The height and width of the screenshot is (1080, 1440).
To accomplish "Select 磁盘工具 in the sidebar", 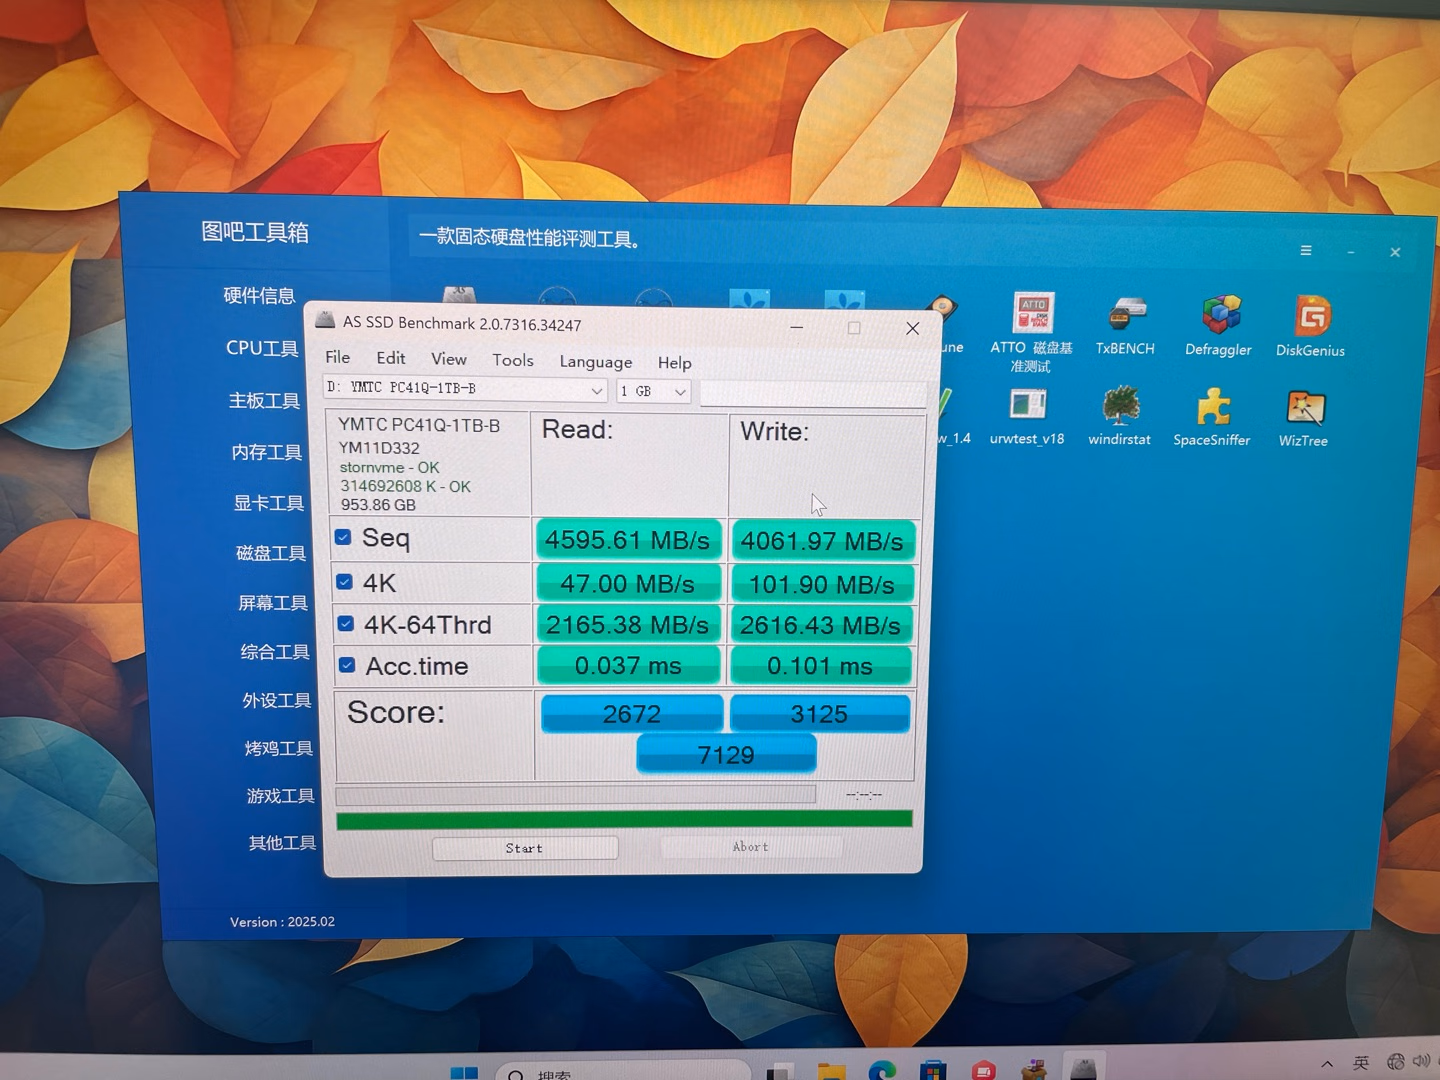I will click(x=270, y=553).
